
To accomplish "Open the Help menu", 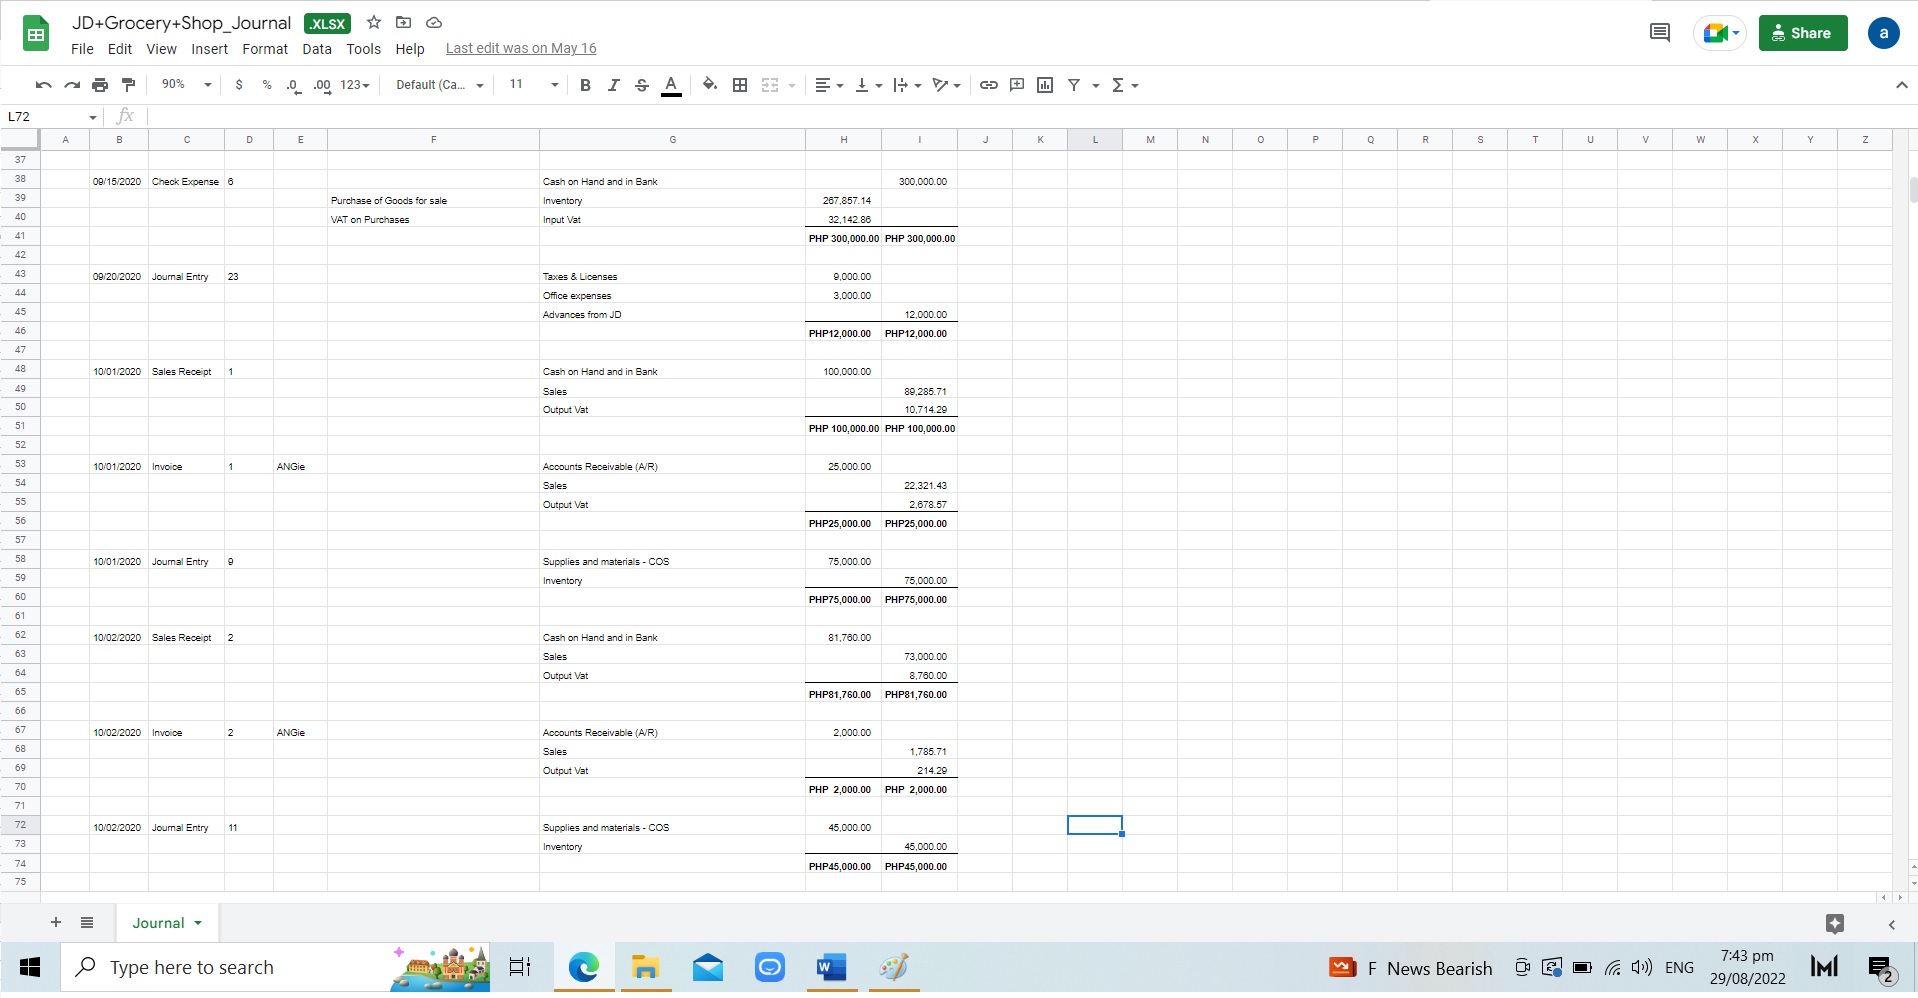I will (410, 49).
